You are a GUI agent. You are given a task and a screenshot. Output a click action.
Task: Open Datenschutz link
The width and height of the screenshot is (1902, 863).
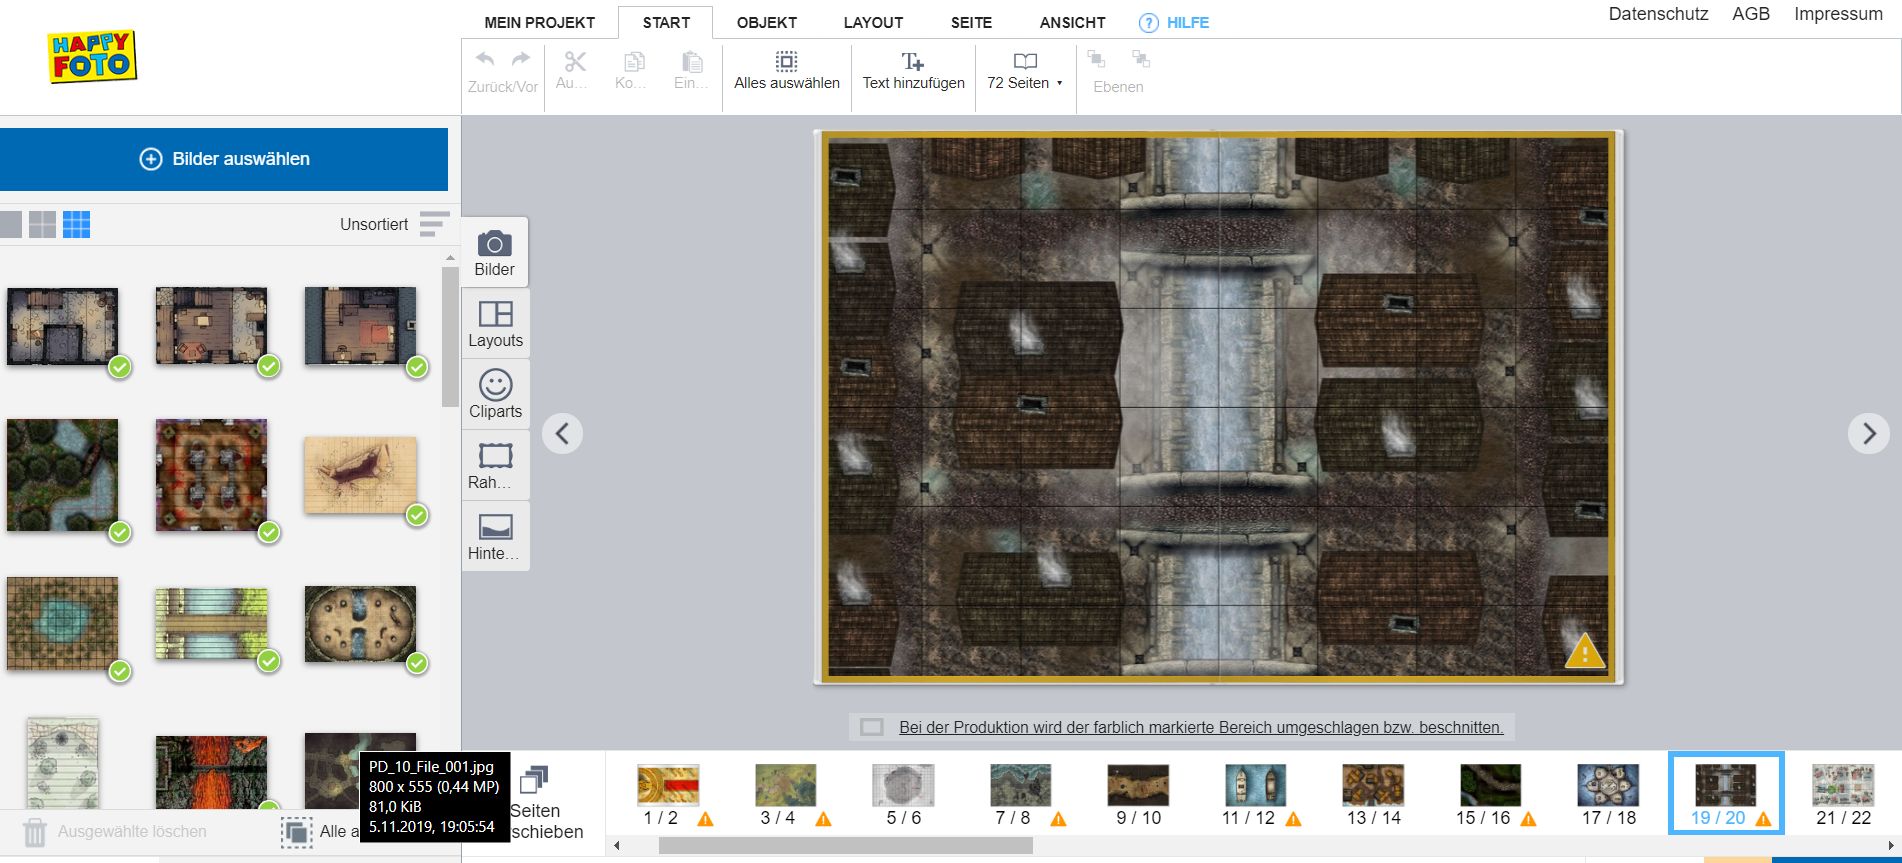coord(1659,14)
